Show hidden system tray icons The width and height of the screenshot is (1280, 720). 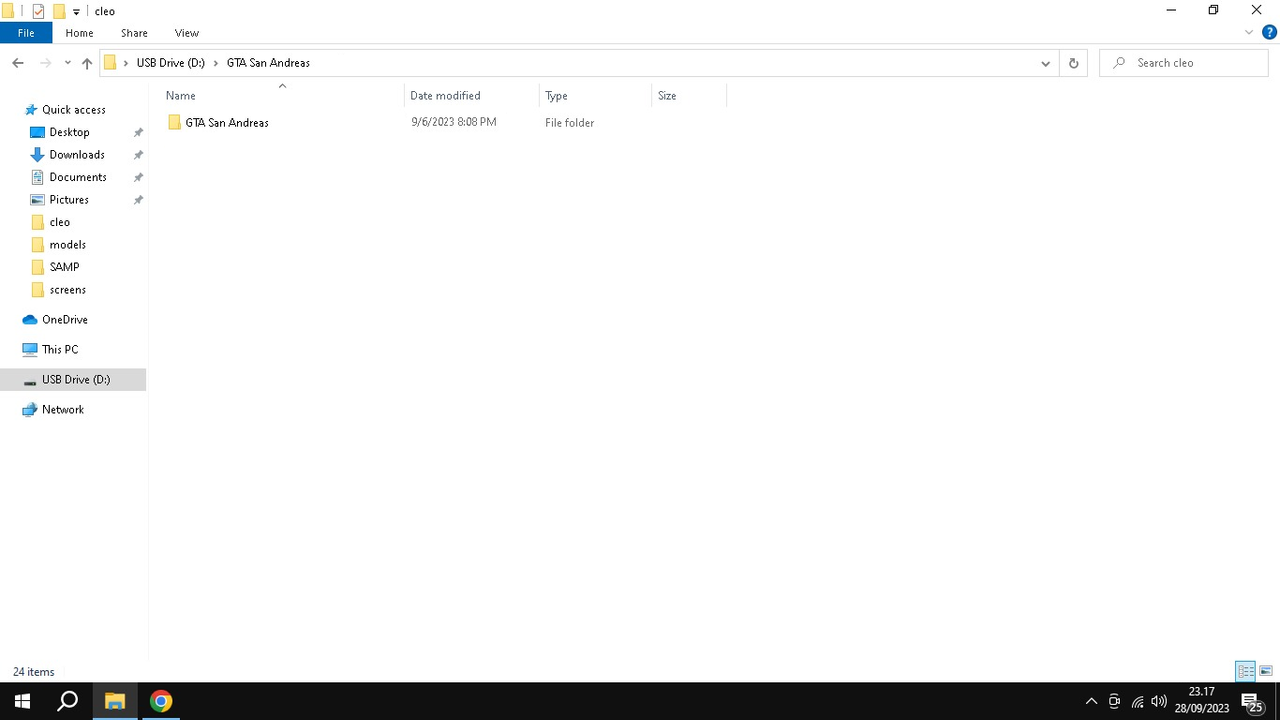1091,701
